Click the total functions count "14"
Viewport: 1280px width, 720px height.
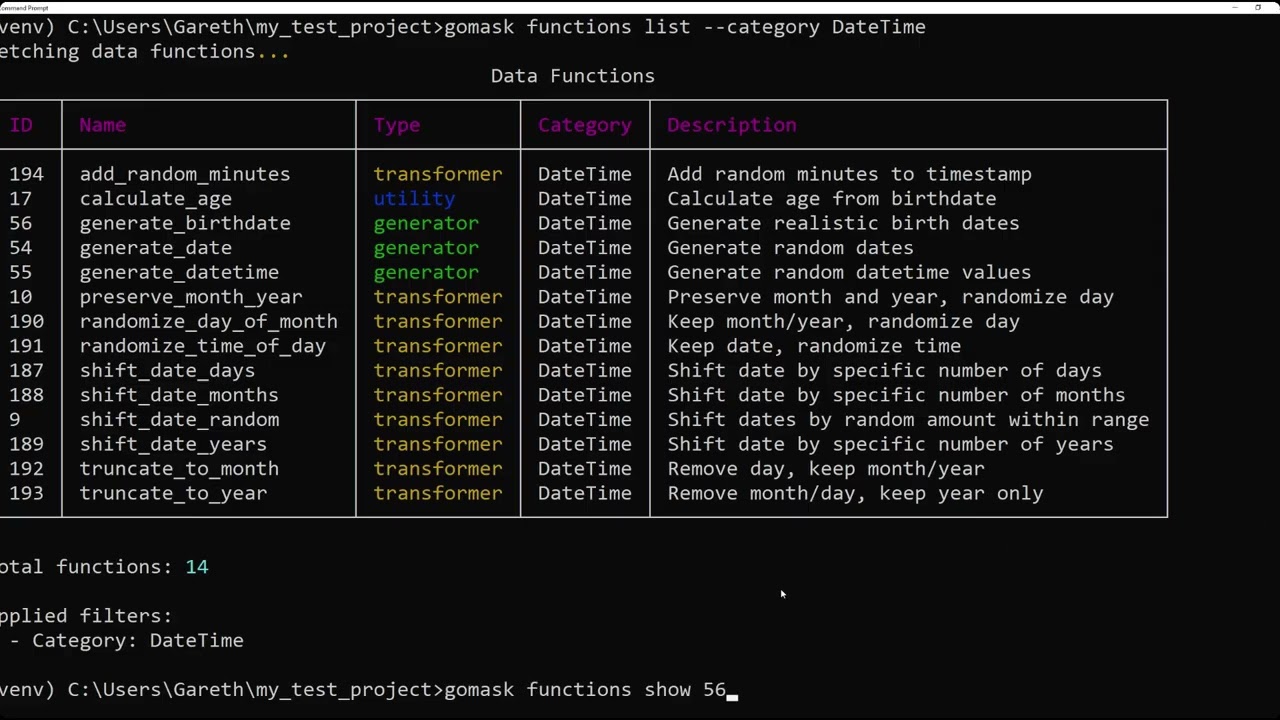[x=196, y=567]
